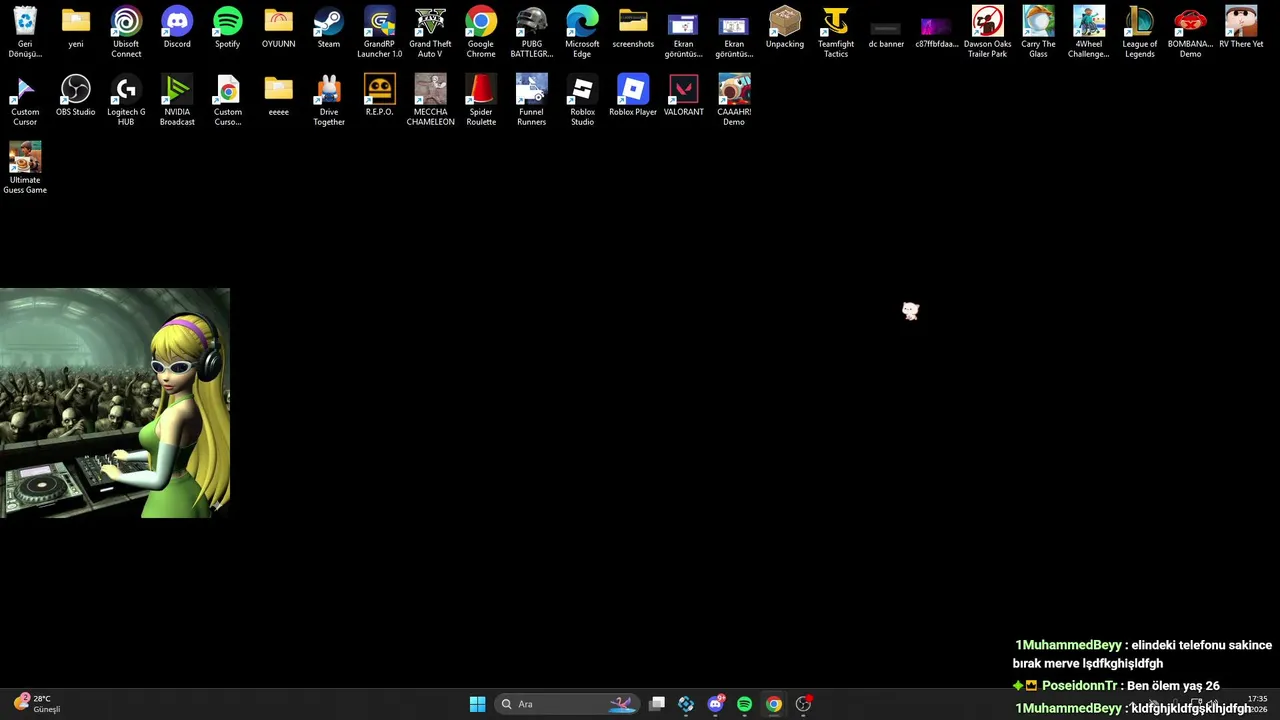Switch to OBS Studio in the taskbar
Screen dimensions: 1280x720
click(803, 704)
